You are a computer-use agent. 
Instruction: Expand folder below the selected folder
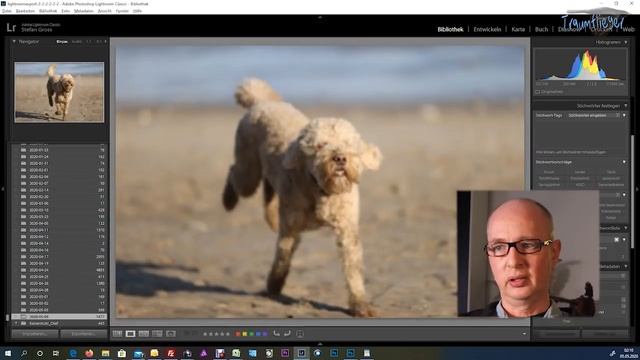pos(16,323)
